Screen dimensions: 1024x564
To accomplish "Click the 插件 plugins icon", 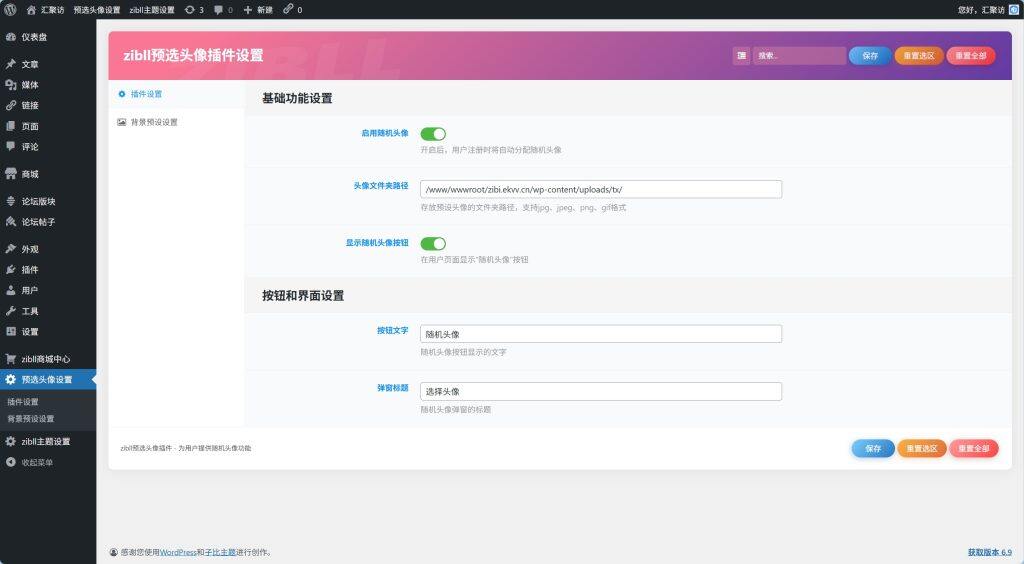I will (10, 270).
